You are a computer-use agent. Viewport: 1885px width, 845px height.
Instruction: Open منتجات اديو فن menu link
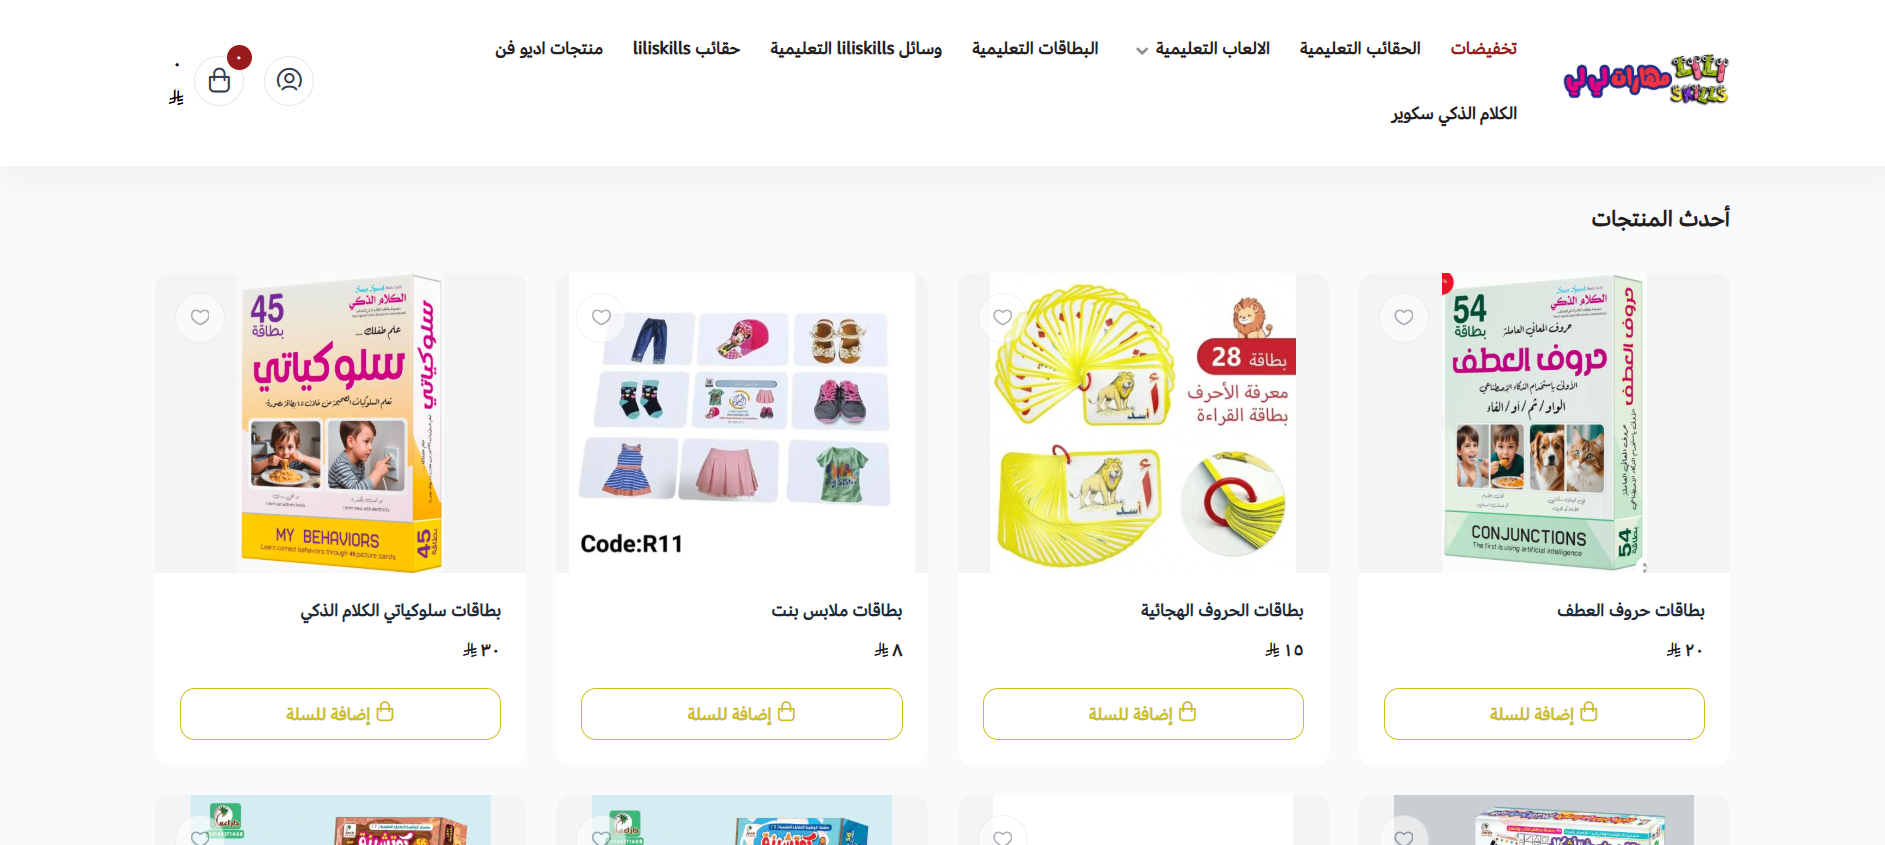click(549, 48)
